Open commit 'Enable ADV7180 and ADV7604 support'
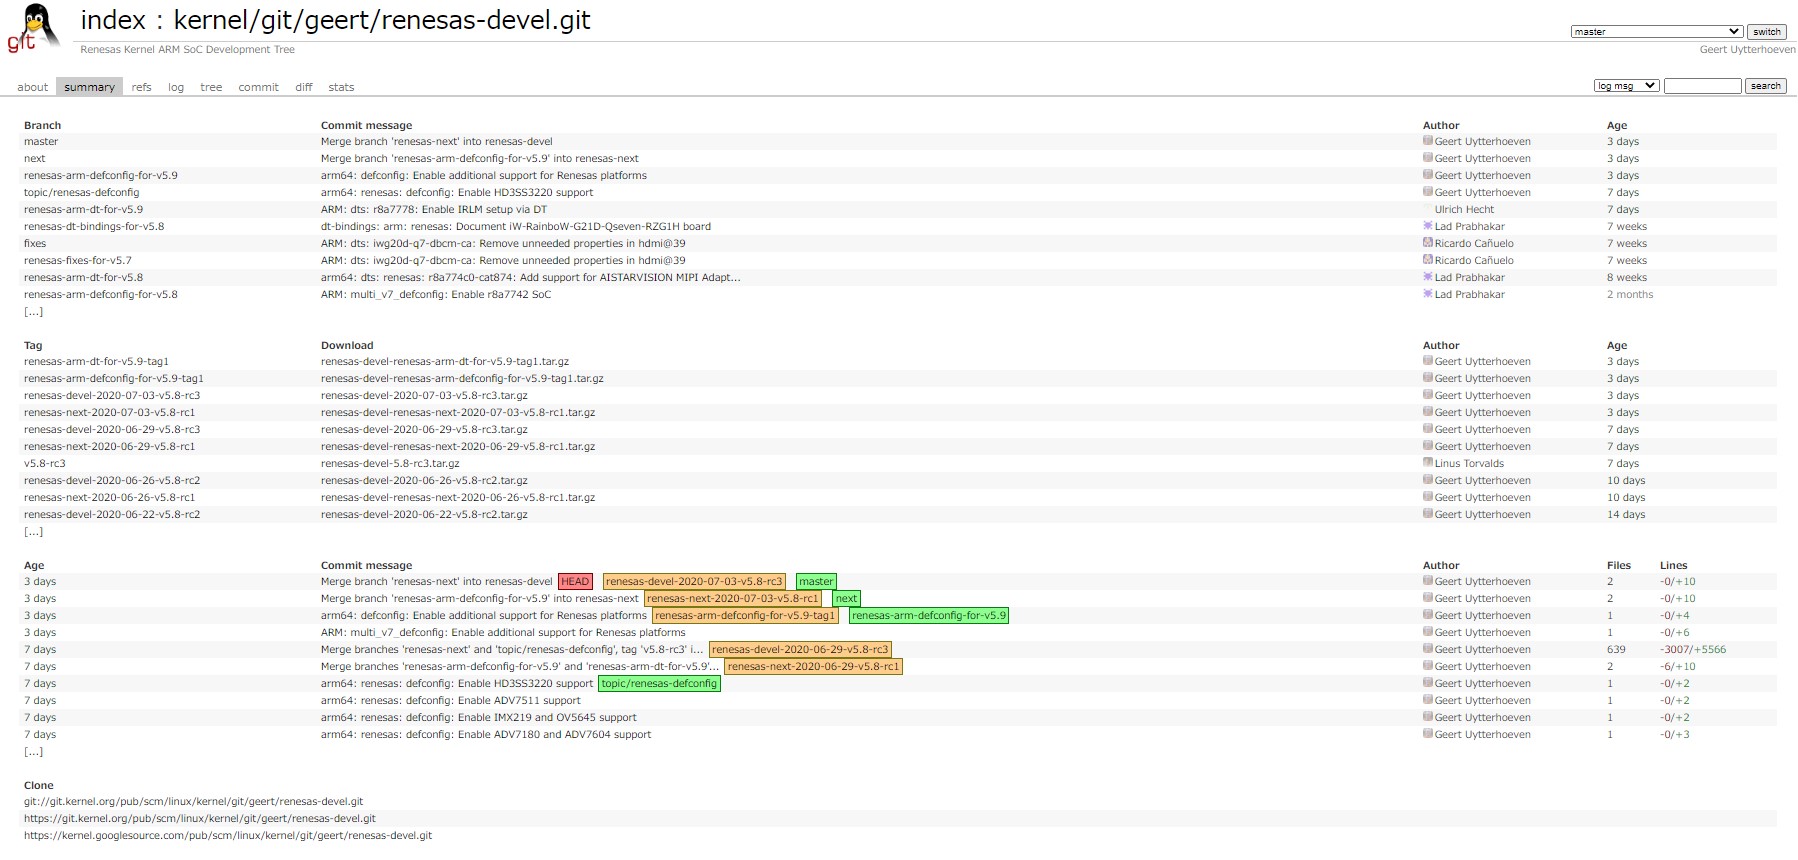 (x=486, y=735)
